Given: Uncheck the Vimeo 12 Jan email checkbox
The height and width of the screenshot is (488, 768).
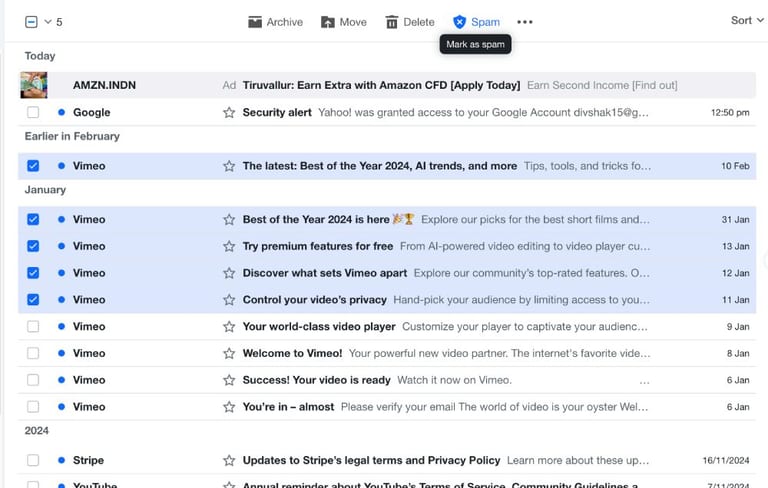Looking at the screenshot, I should coord(33,273).
